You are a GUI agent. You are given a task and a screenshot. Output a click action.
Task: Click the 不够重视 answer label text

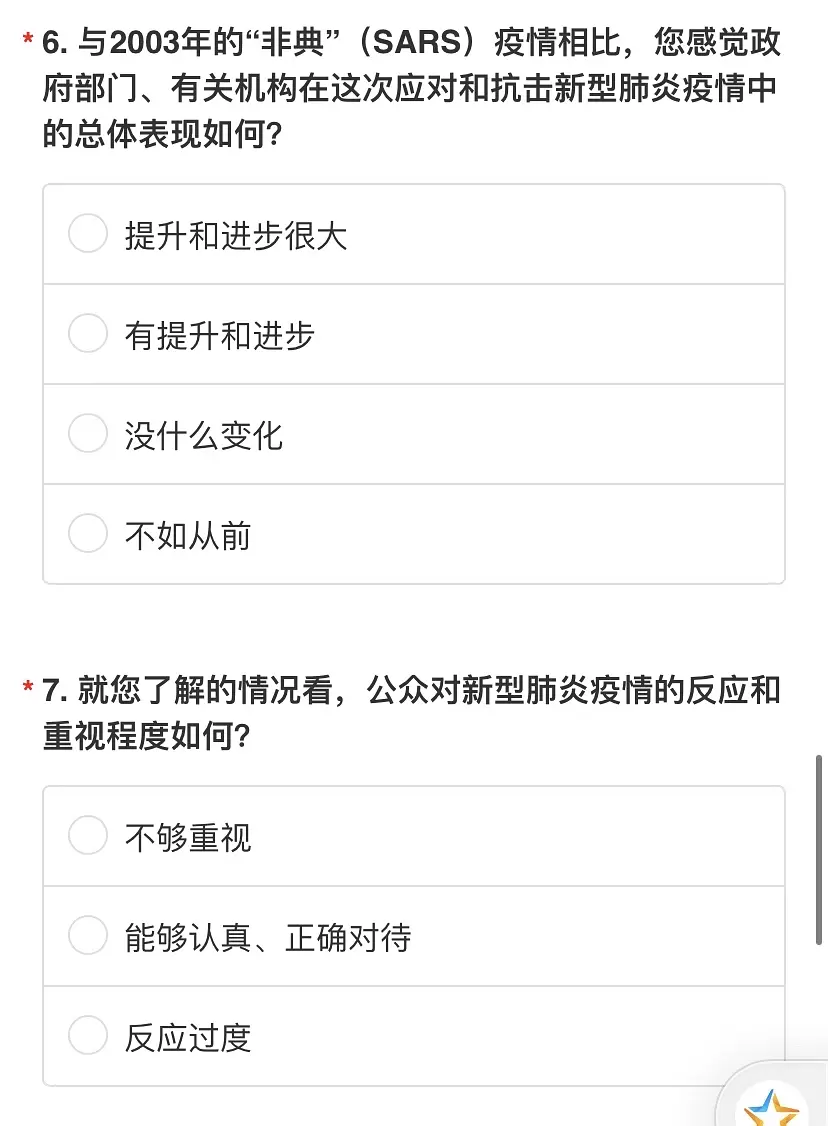(188, 837)
